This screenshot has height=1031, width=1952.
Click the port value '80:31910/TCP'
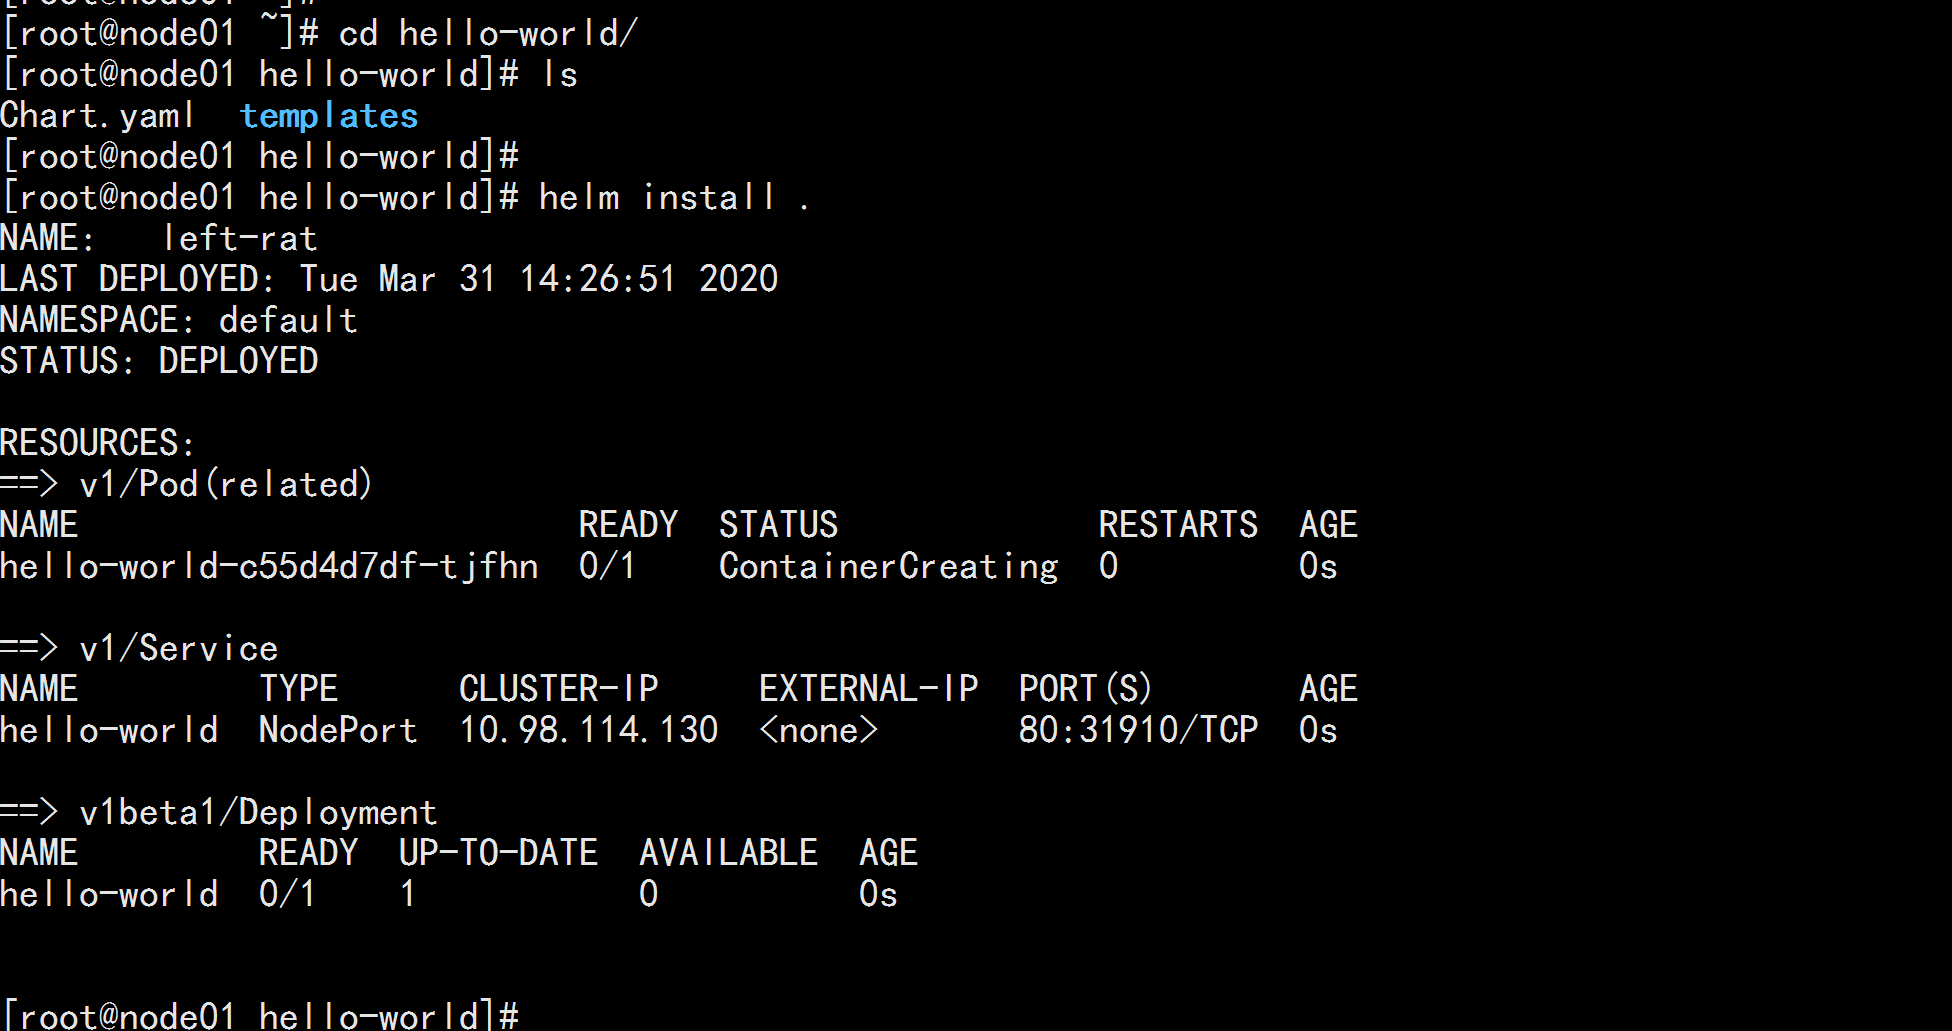pos(1139,730)
